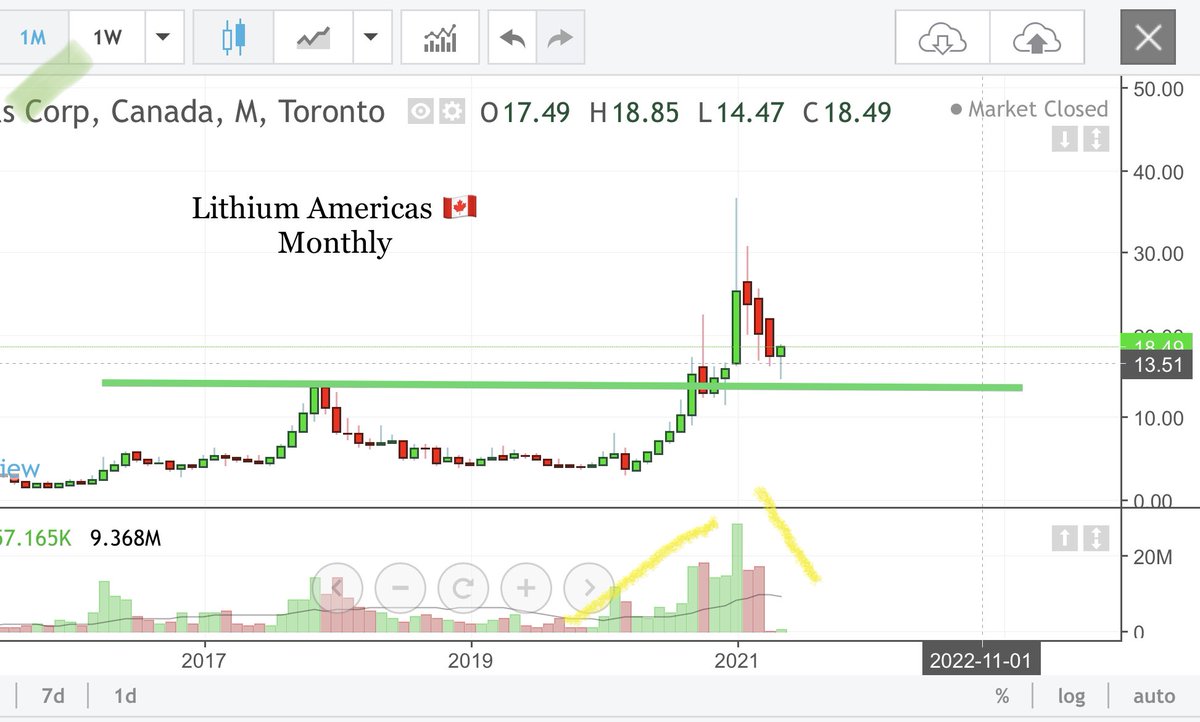Select the 1d interval at bottom left
The width and height of the screenshot is (1200, 722).
[124, 695]
